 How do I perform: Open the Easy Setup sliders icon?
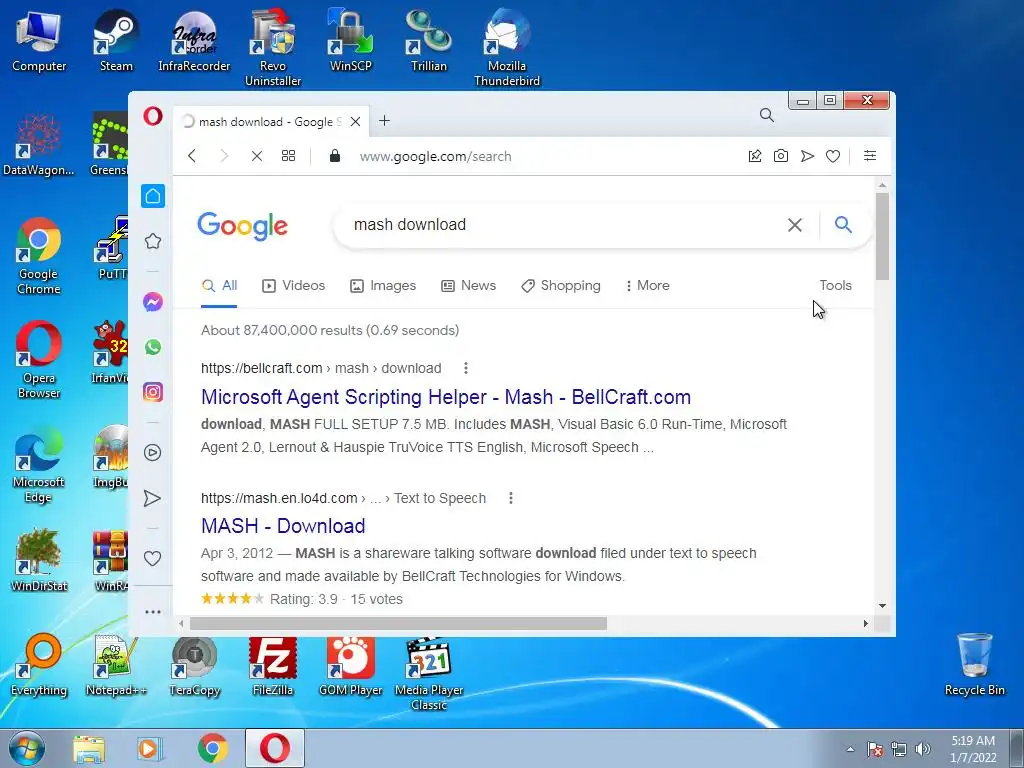(870, 155)
